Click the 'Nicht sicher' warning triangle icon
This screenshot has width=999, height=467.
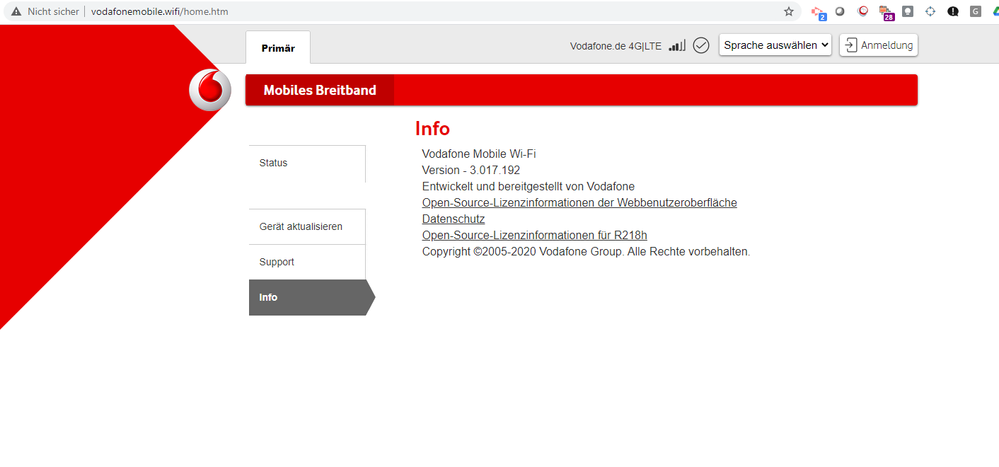pyautogui.click(x=17, y=11)
